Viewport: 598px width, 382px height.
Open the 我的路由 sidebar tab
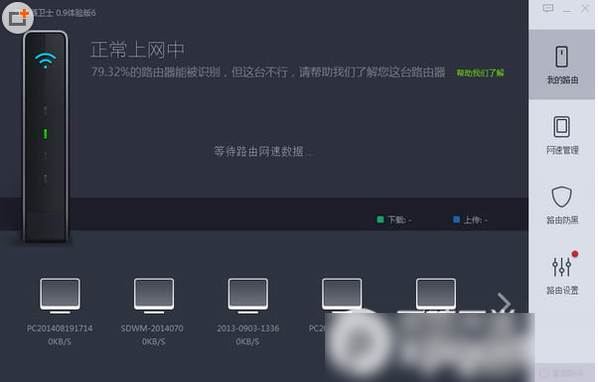tap(562, 65)
